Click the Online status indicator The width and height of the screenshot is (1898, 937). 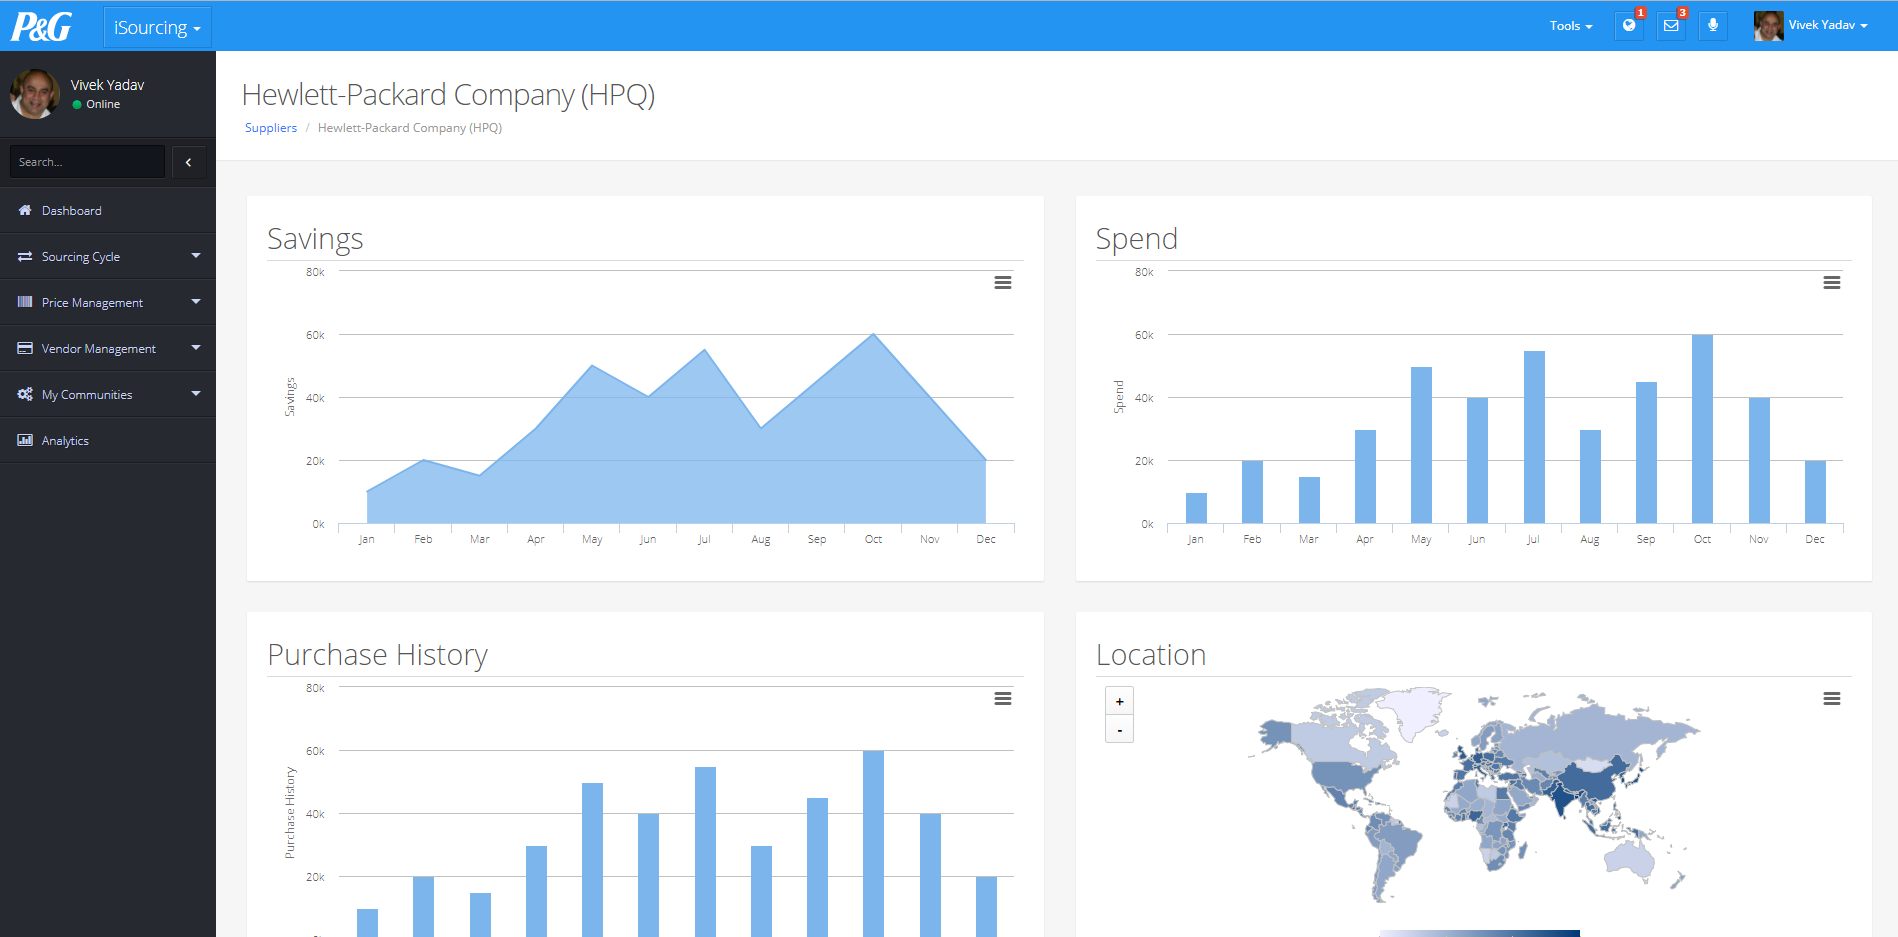(96, 104)
